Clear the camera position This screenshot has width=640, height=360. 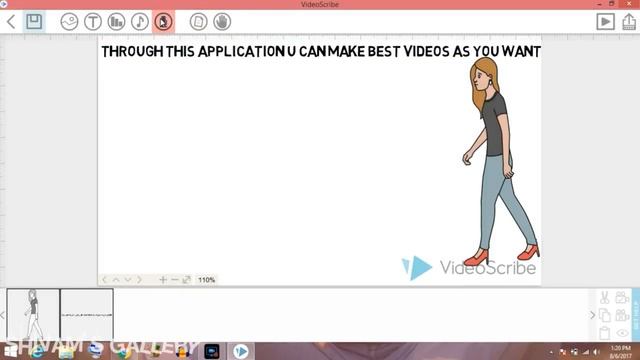coord(622,316)
